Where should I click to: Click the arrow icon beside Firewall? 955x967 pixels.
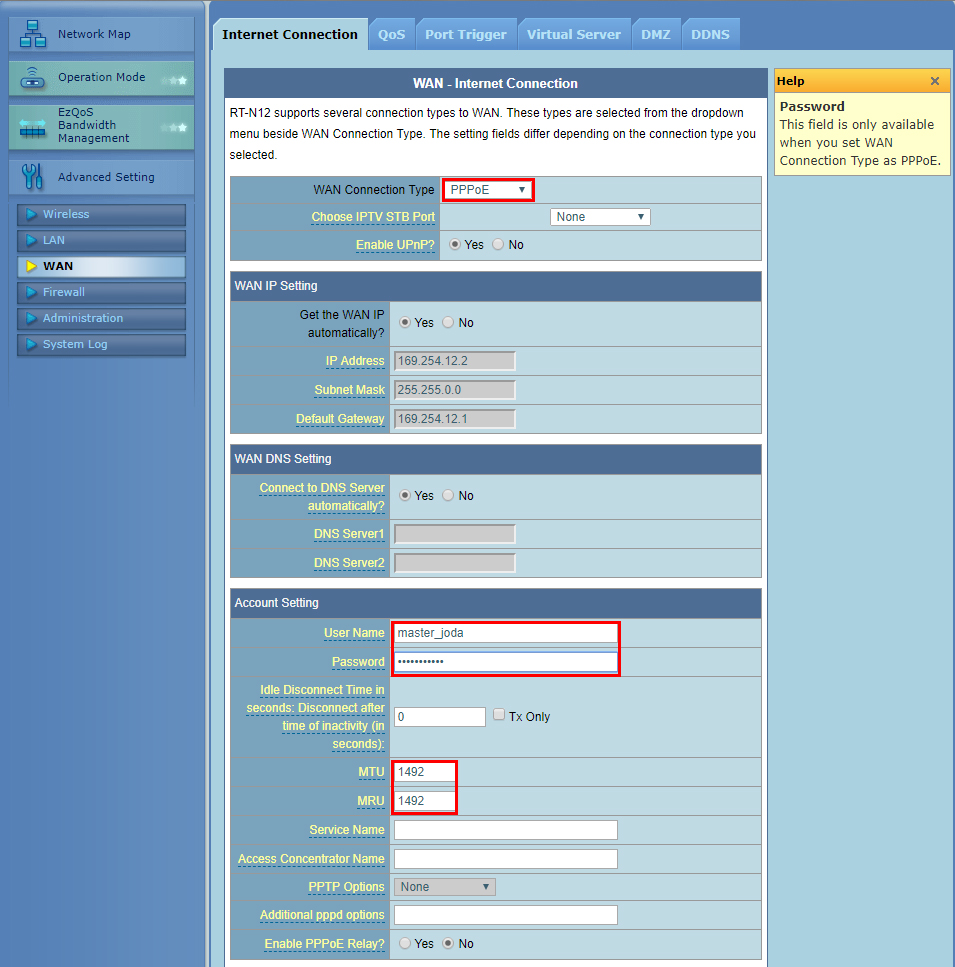[x=31, y=292]
